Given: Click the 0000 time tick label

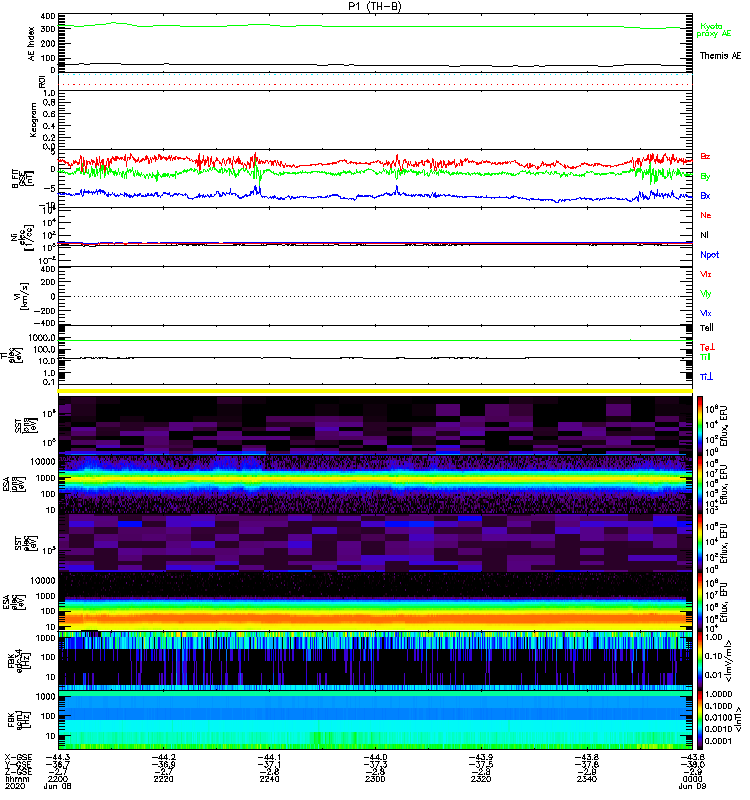Looking at the screenshot, I should tap(692, 779).
